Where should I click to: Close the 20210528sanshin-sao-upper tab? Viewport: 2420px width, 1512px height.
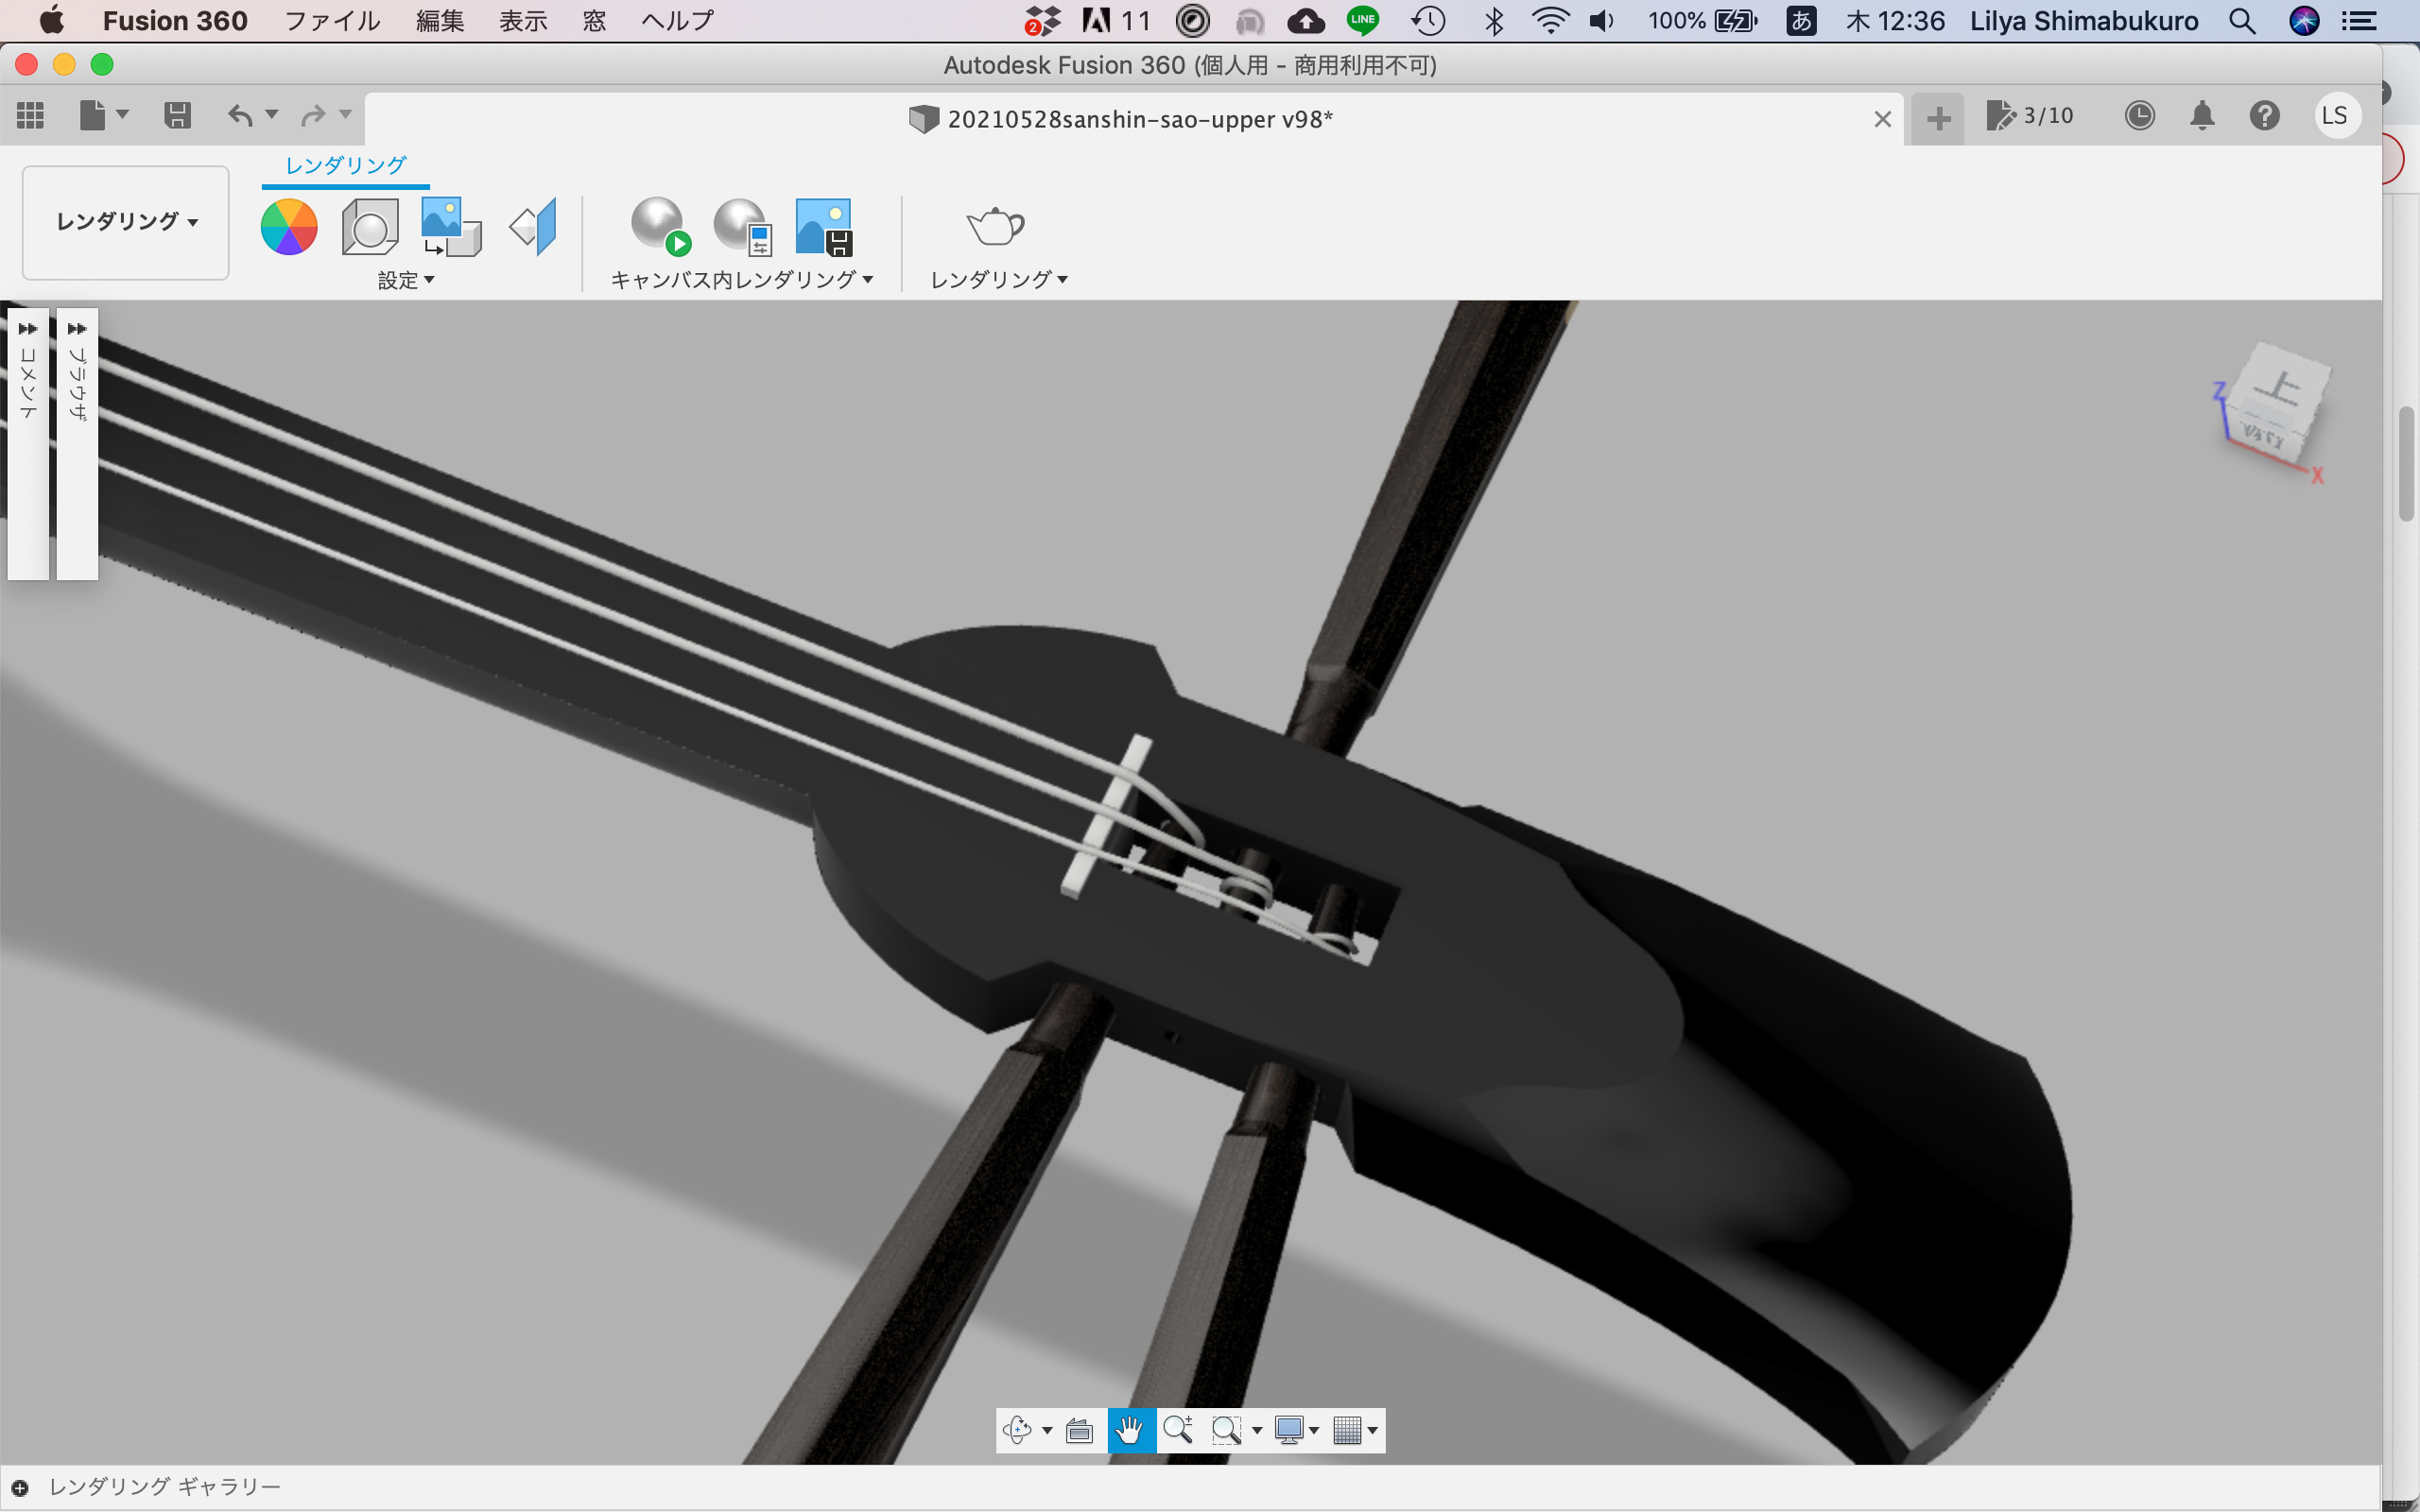coord(1882,120)
